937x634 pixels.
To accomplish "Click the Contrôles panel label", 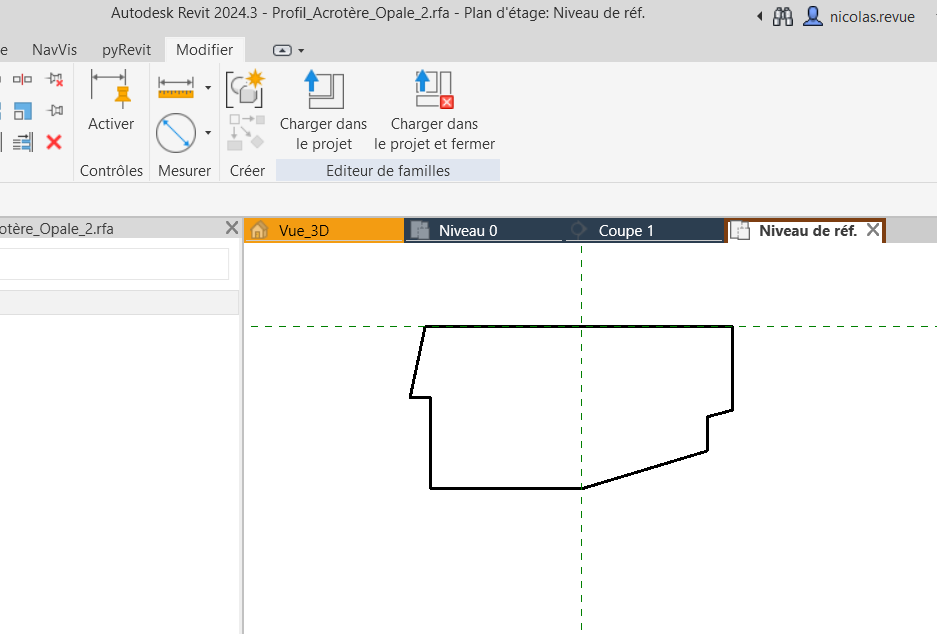I will [x=111, y=171].
